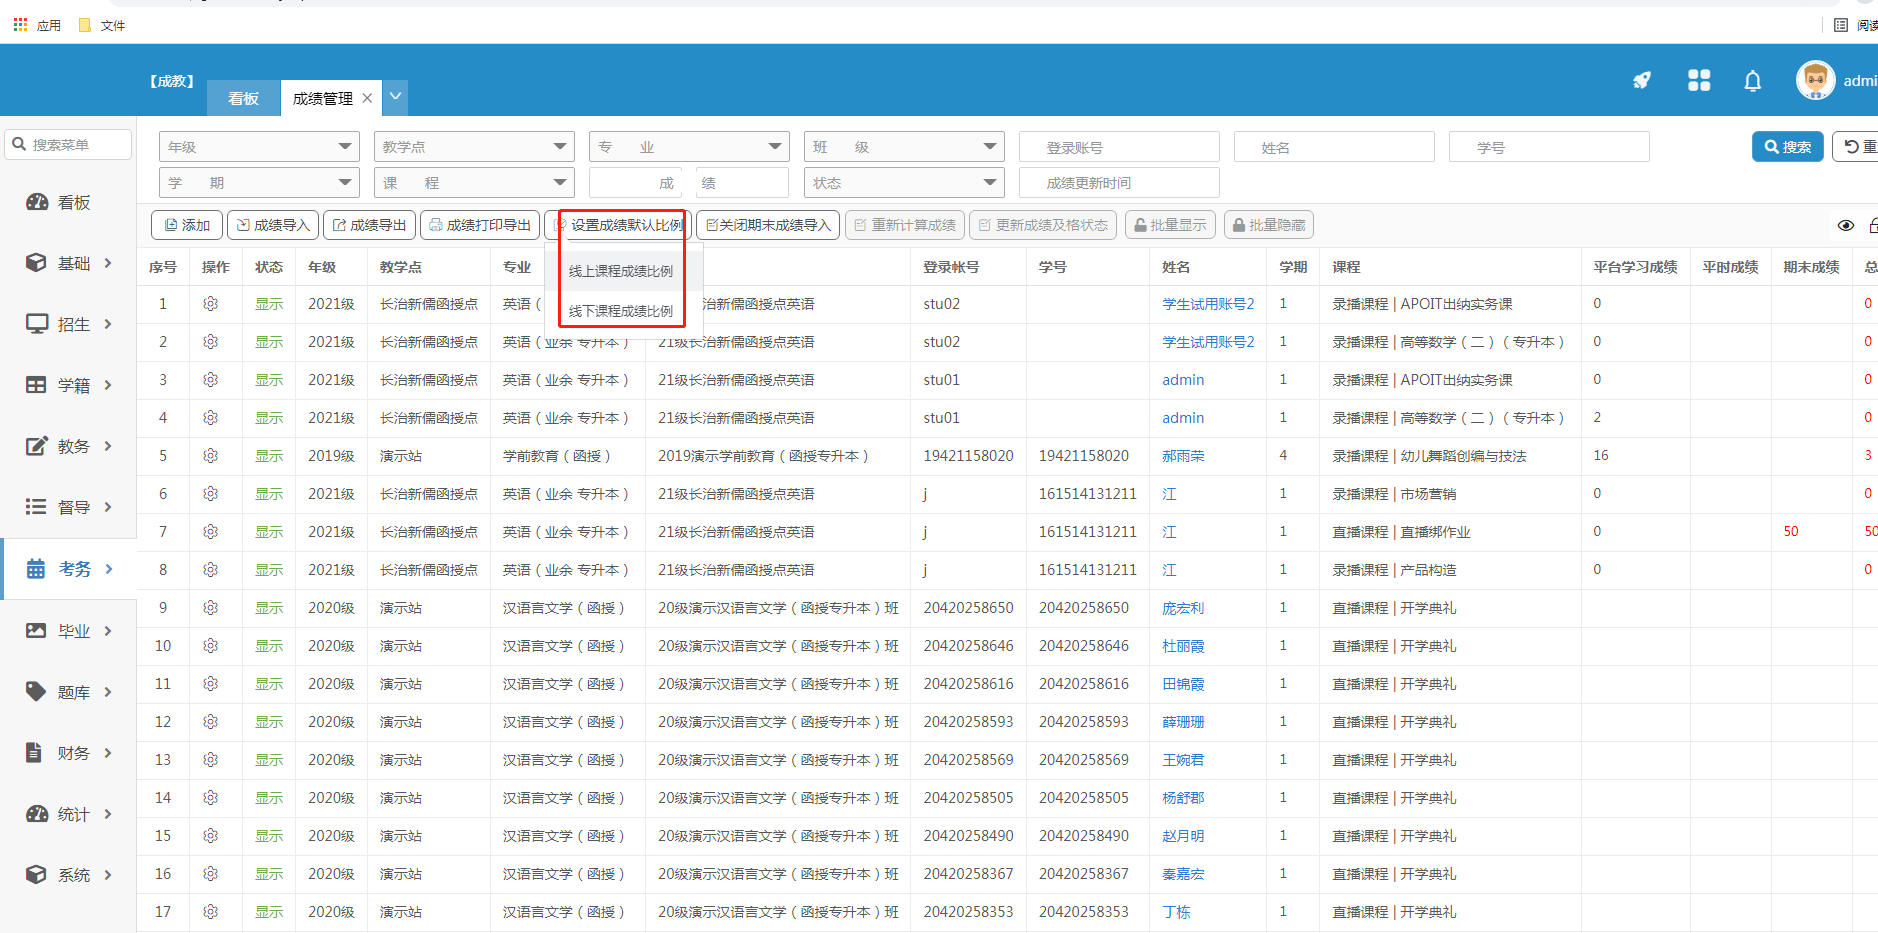Toggle 显示 status in row 9

269,608
